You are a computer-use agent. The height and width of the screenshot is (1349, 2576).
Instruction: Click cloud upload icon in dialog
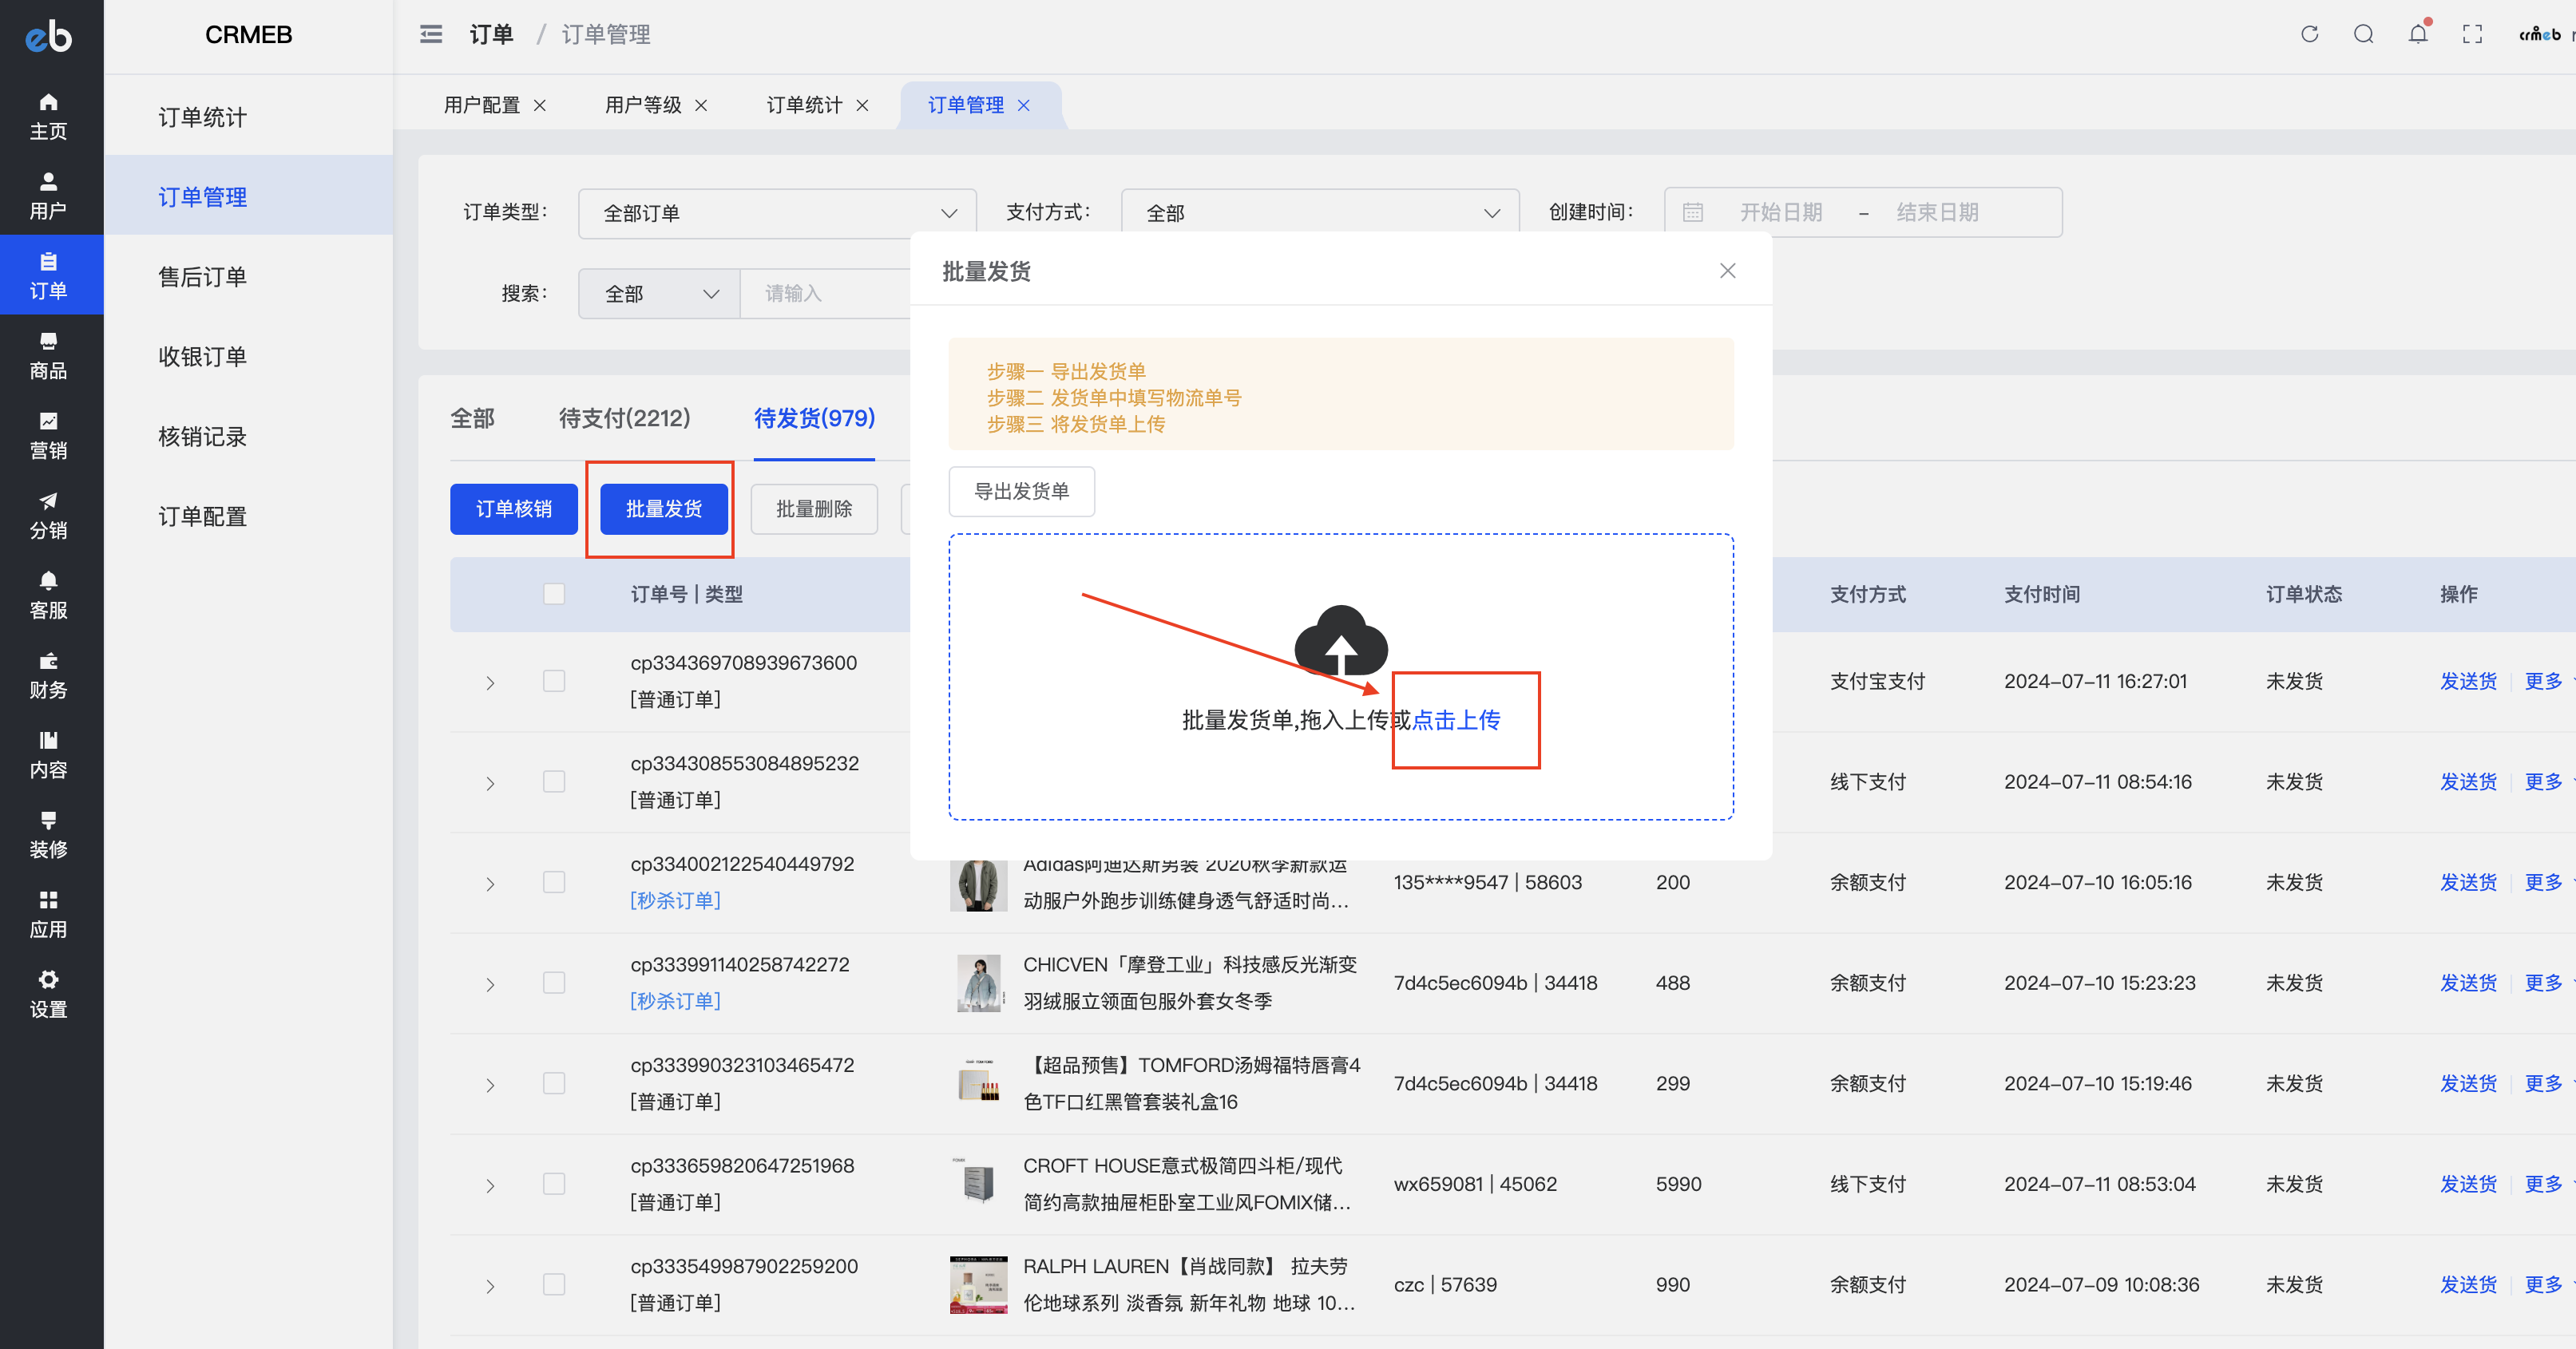1340,641
